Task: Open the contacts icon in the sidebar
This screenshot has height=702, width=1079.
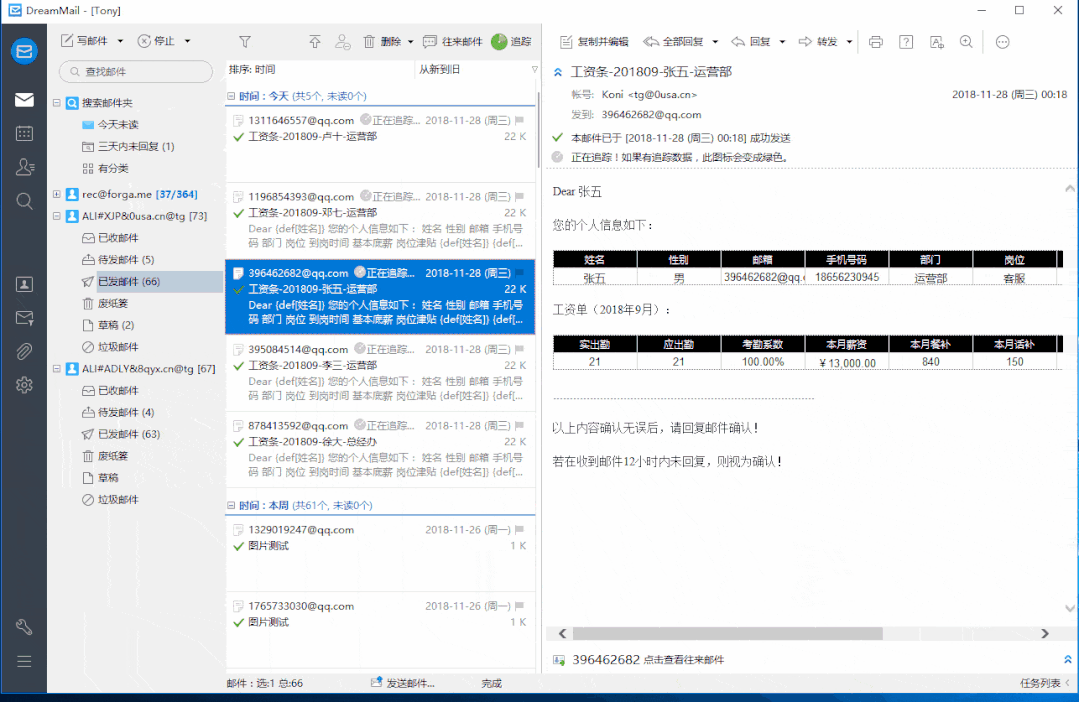Action: 24,167
